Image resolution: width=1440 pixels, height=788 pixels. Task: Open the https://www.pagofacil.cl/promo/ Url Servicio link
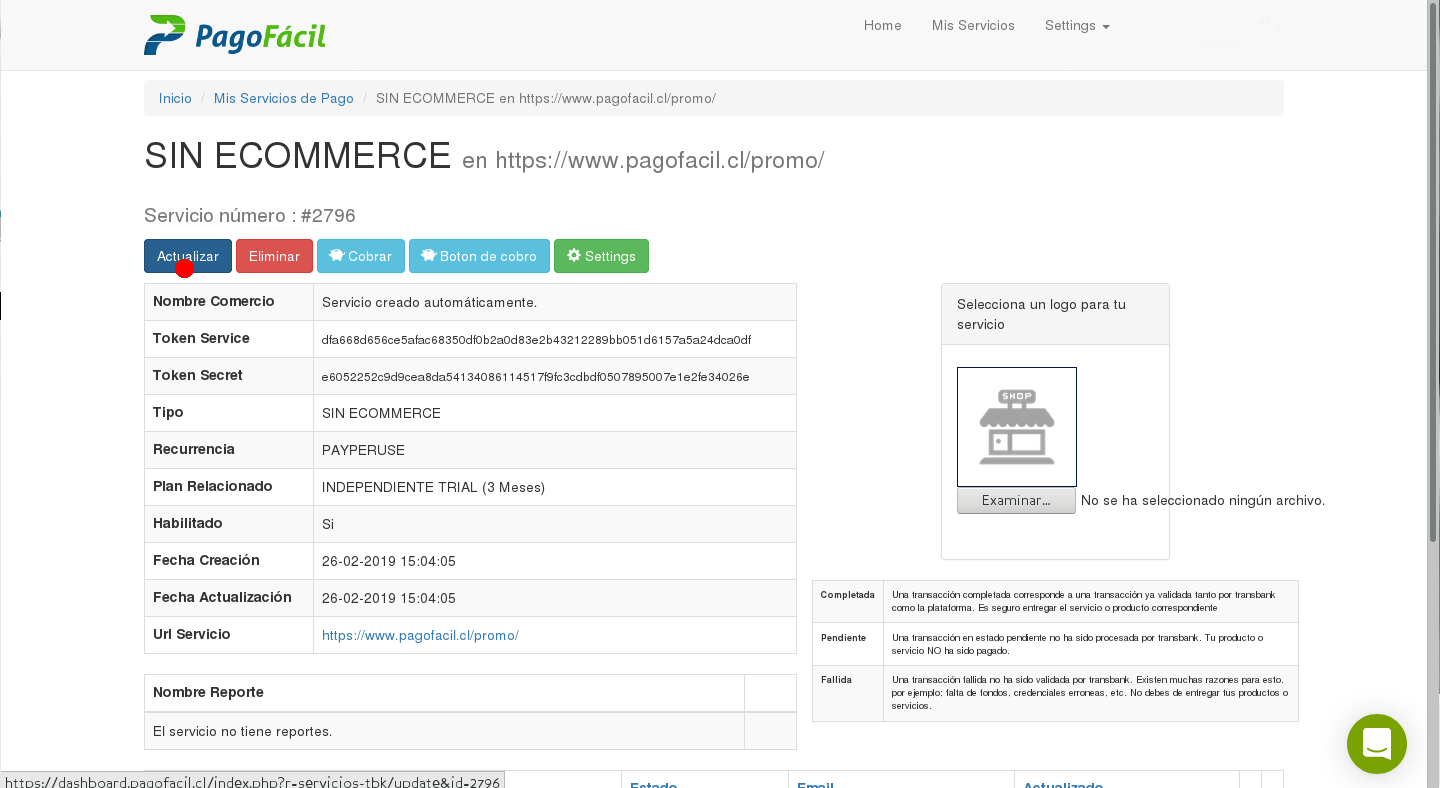click(x=420, y=635)
